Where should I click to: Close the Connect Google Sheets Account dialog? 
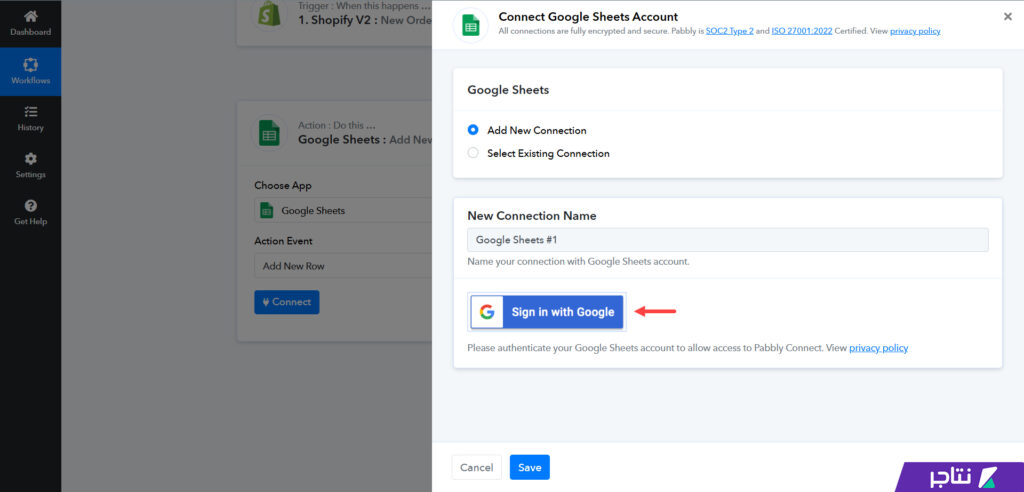pos(1008,17)
